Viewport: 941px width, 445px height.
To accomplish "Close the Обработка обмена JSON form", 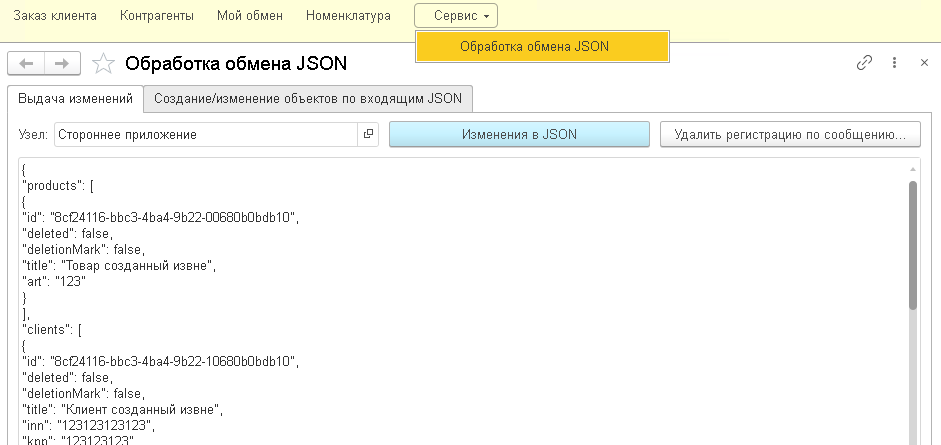I will pyautogui.click(x=924, y=63).
